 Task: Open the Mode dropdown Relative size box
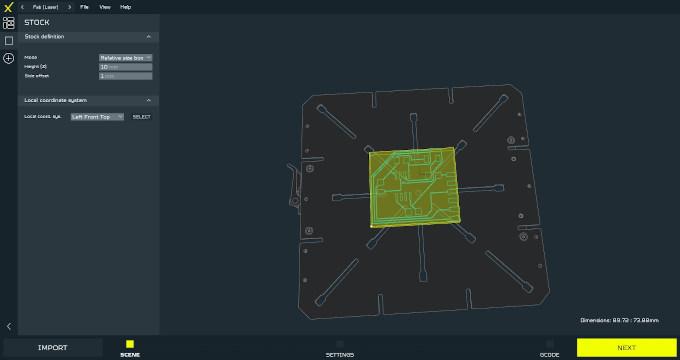click(x=125, y=58)
